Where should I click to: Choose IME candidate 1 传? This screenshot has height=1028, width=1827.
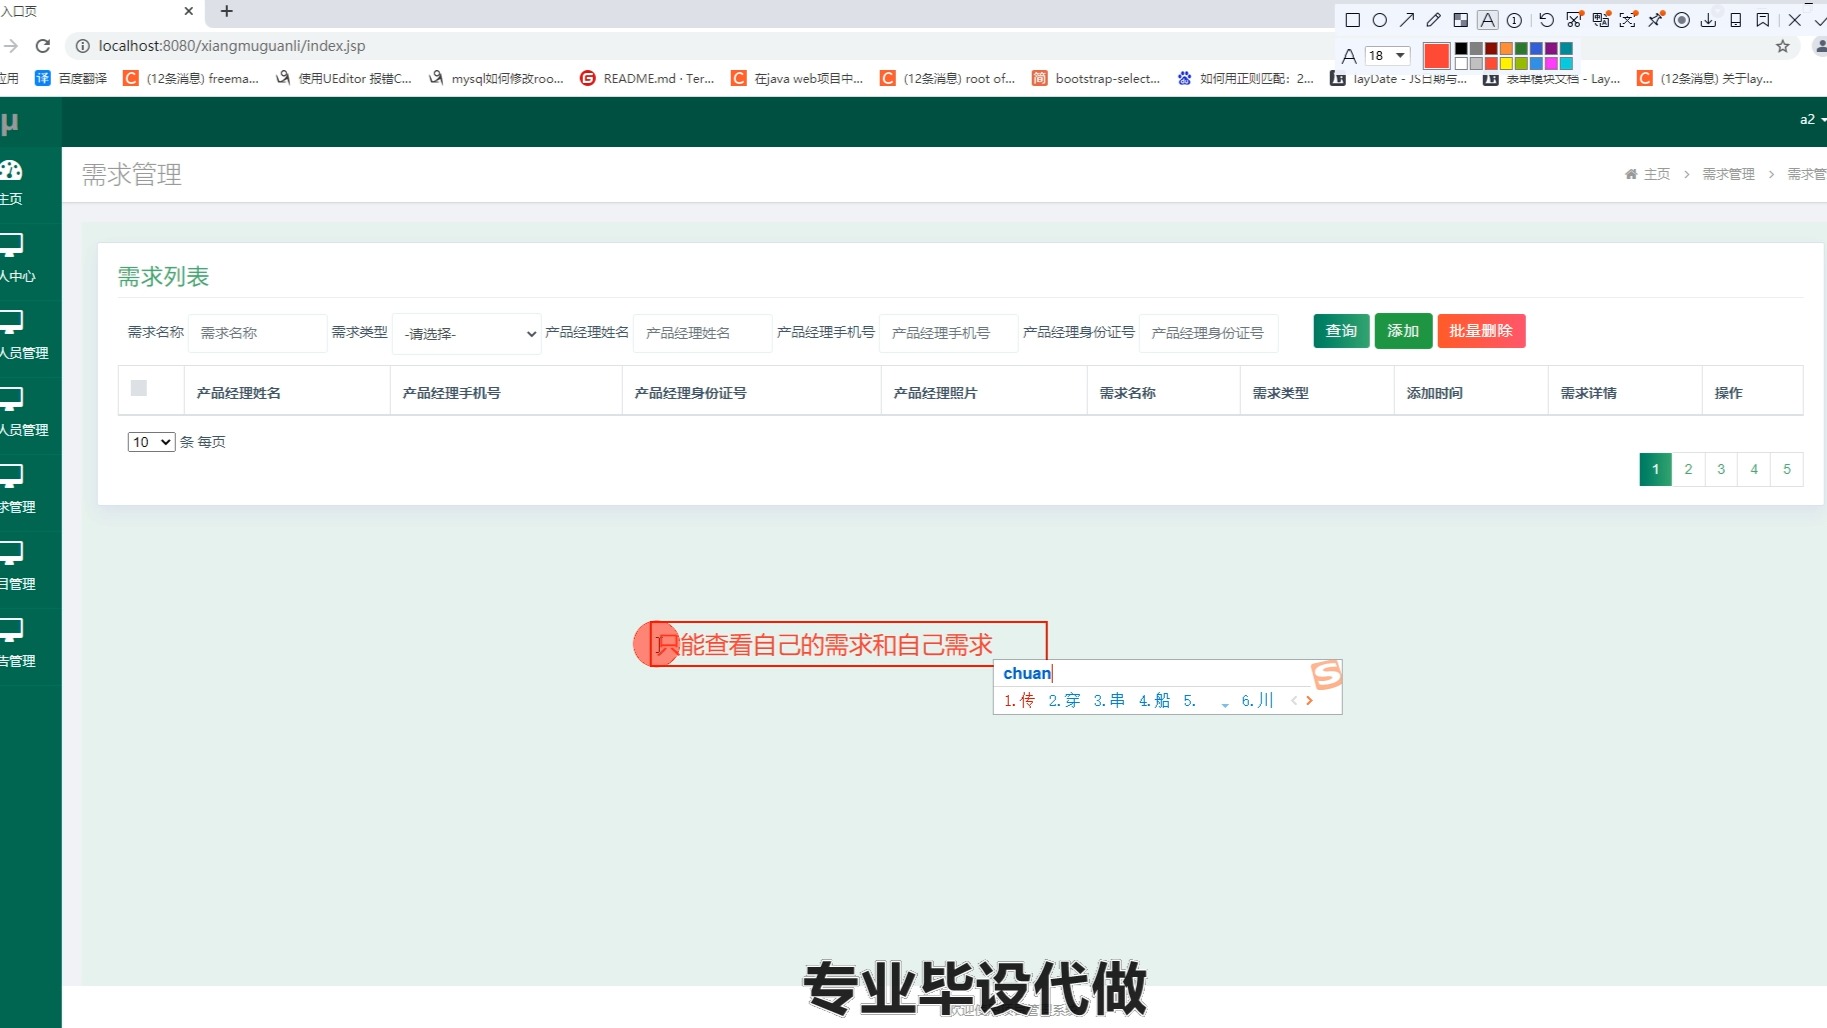[1019, 701]
